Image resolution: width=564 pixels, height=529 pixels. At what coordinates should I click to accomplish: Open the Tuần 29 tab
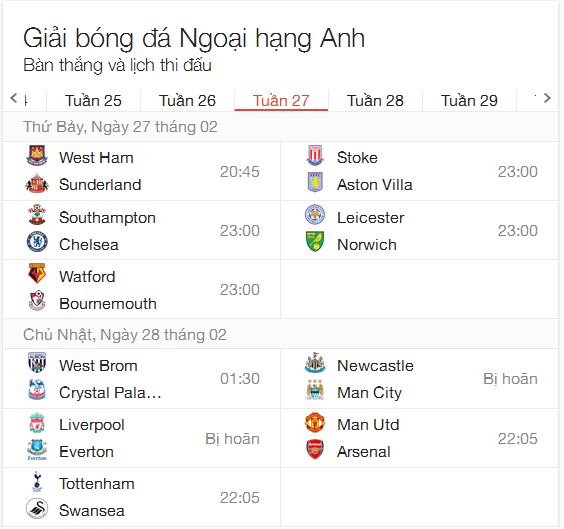(x=469, y=101)
